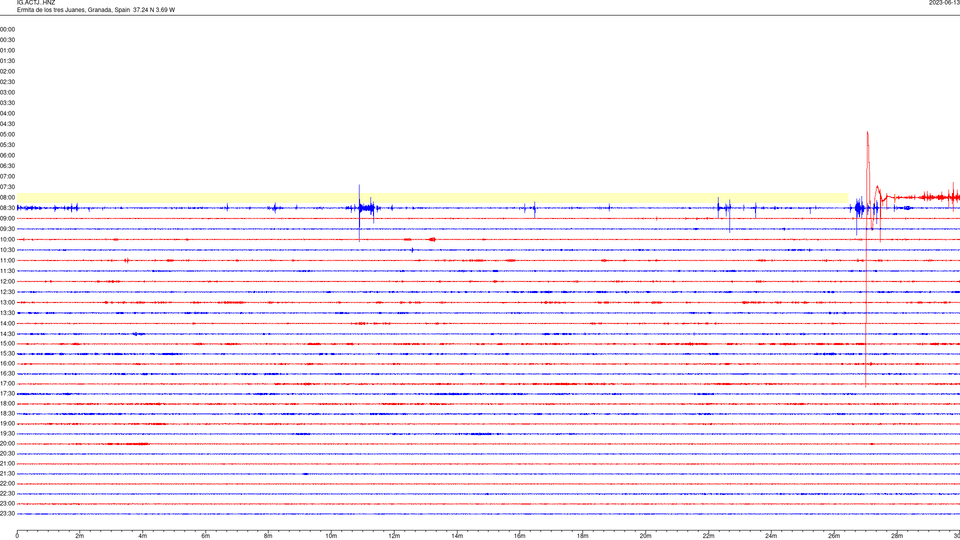Select the 15:00 trace time label
The height and width of the screenshot is (540, 960).
[7, 343]
